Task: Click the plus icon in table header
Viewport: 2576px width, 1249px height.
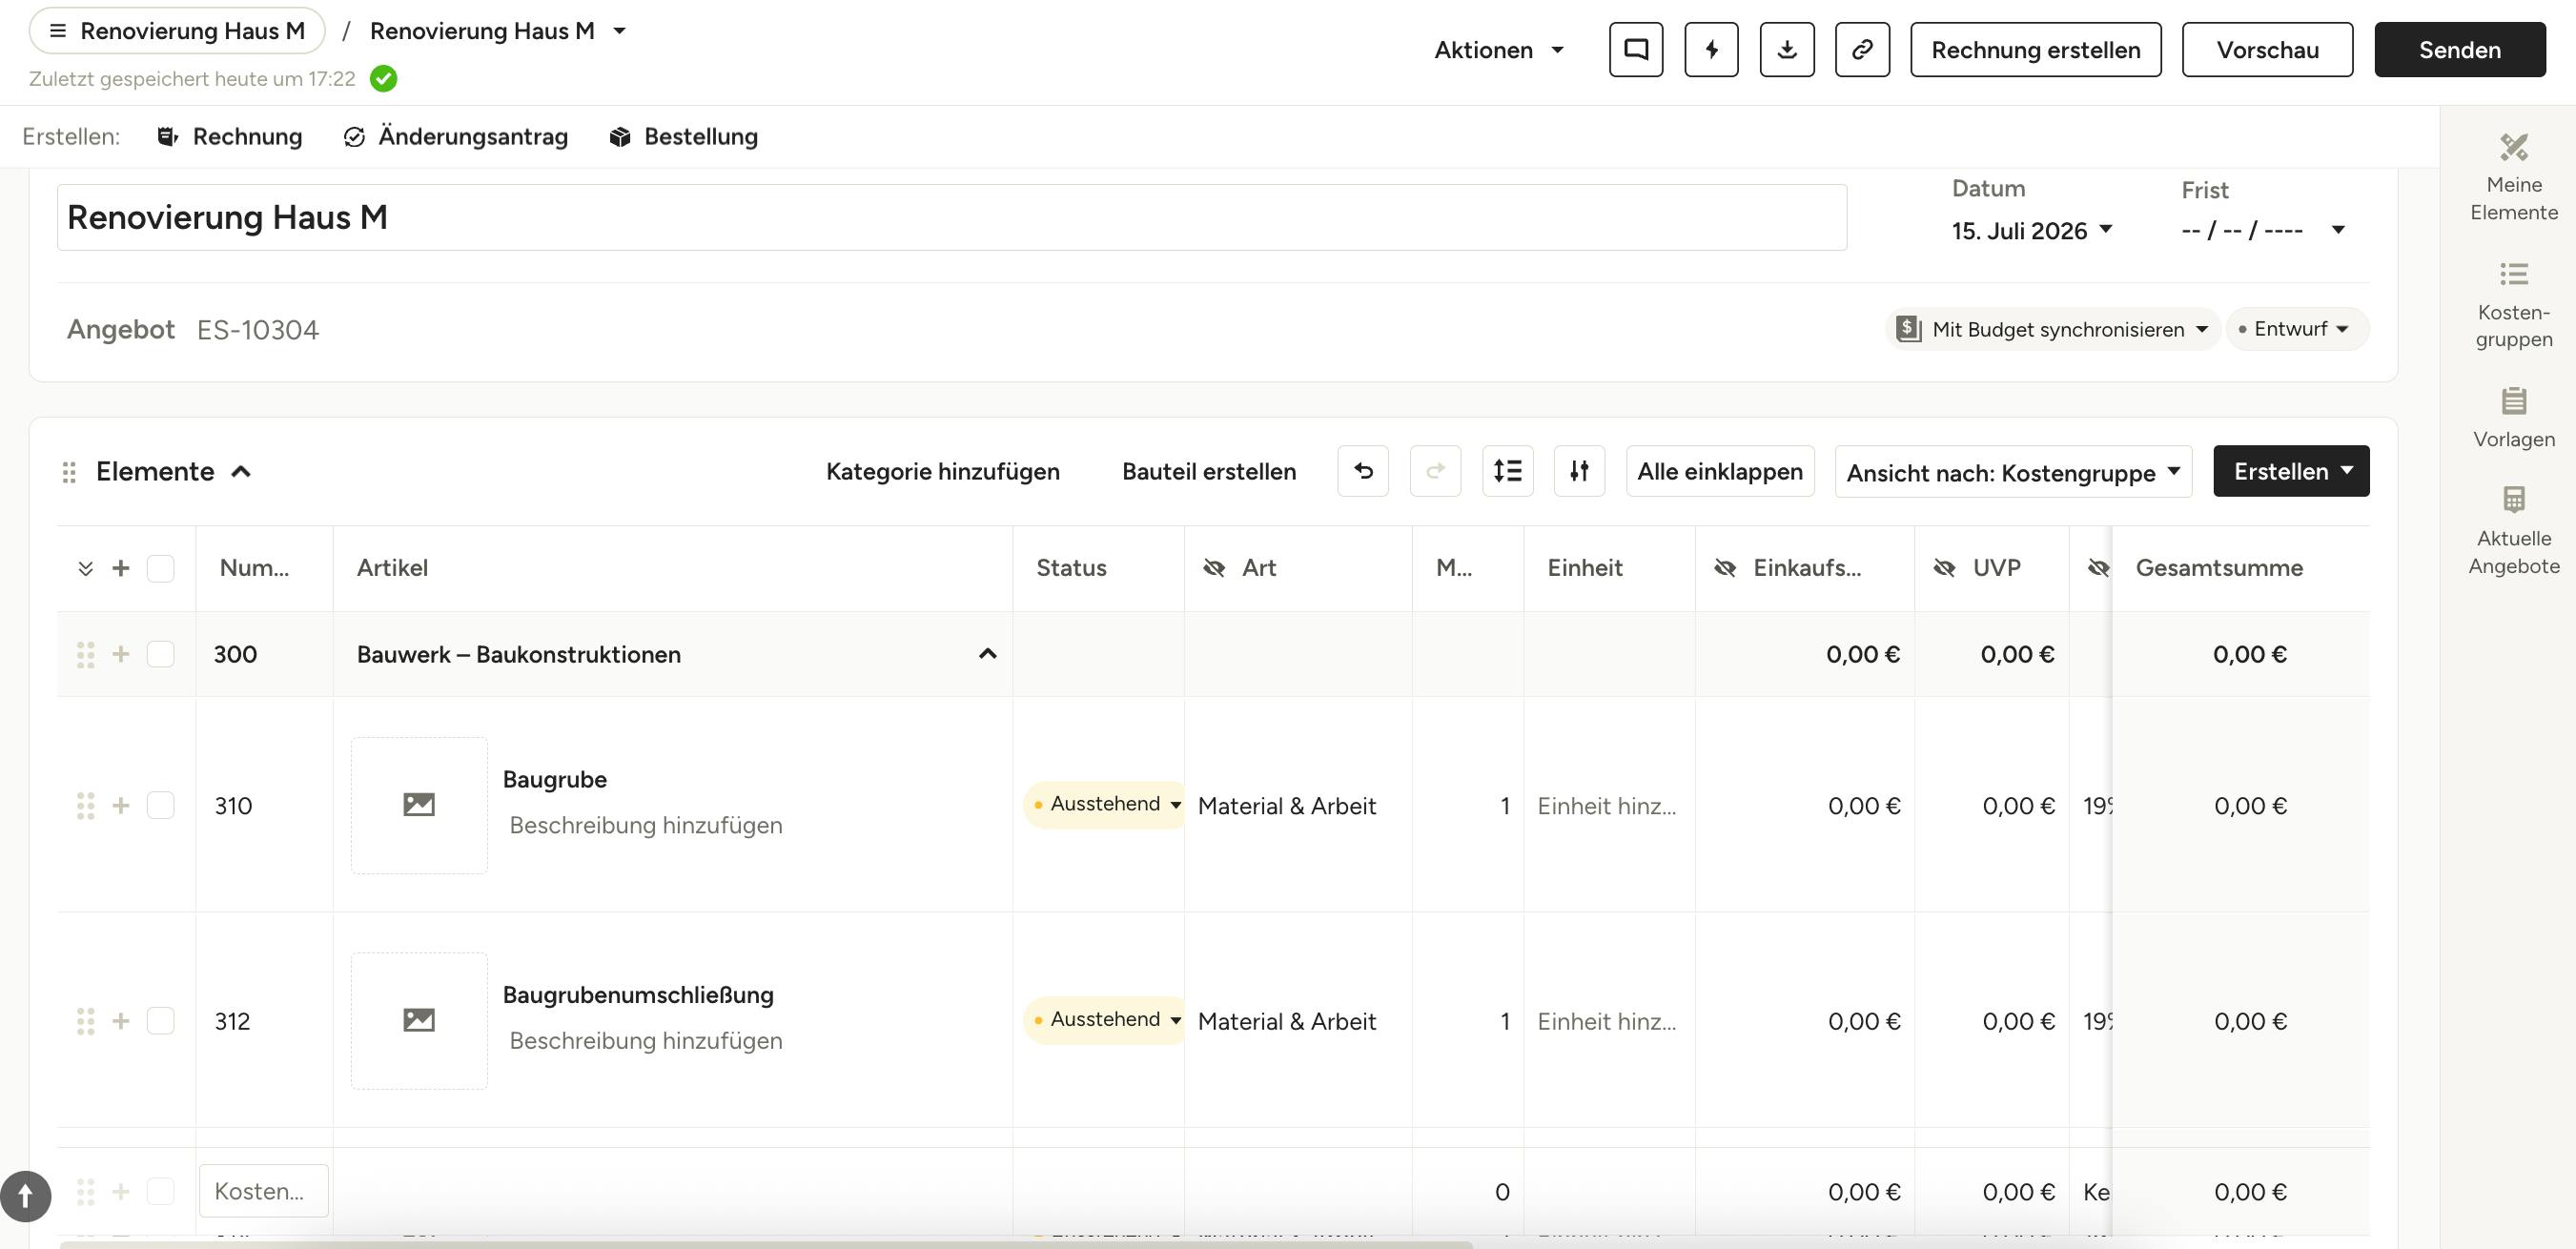Action: coord(121,568)
